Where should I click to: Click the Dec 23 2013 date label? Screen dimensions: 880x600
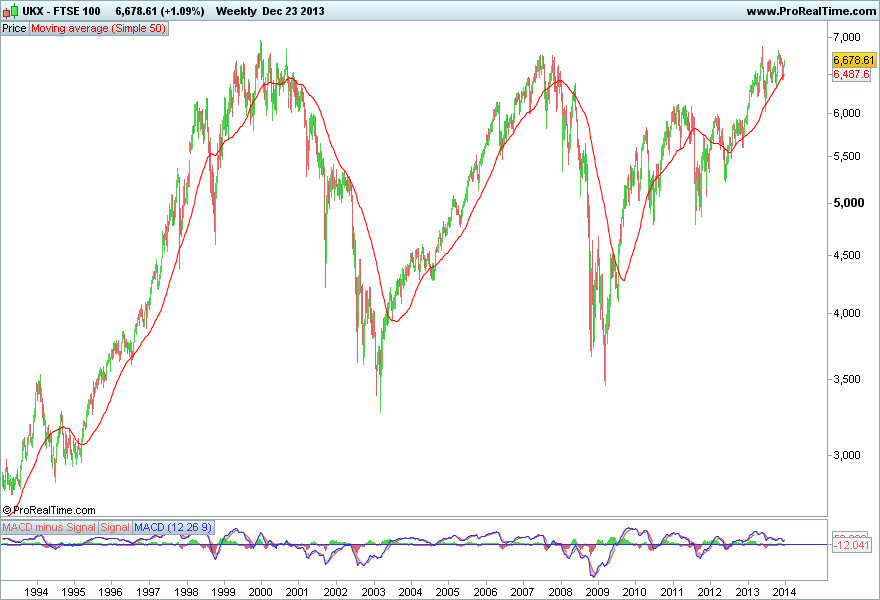(293, 11)
